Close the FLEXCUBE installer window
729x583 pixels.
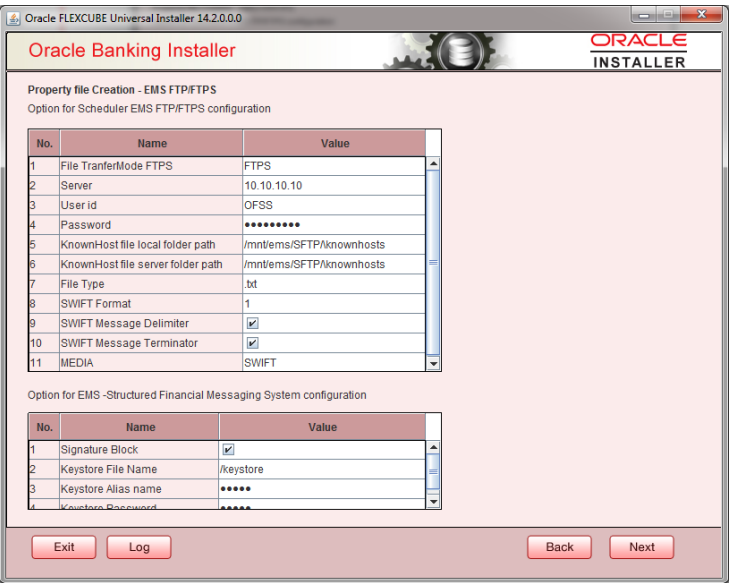702,15
